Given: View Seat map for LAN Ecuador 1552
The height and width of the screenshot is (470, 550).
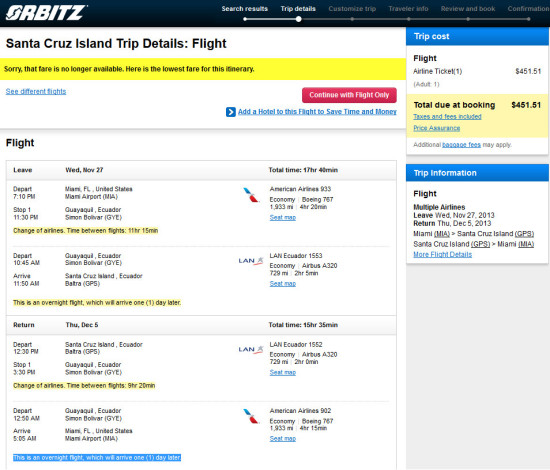Looking at the screenshot, I should click(x=283, y=372).
